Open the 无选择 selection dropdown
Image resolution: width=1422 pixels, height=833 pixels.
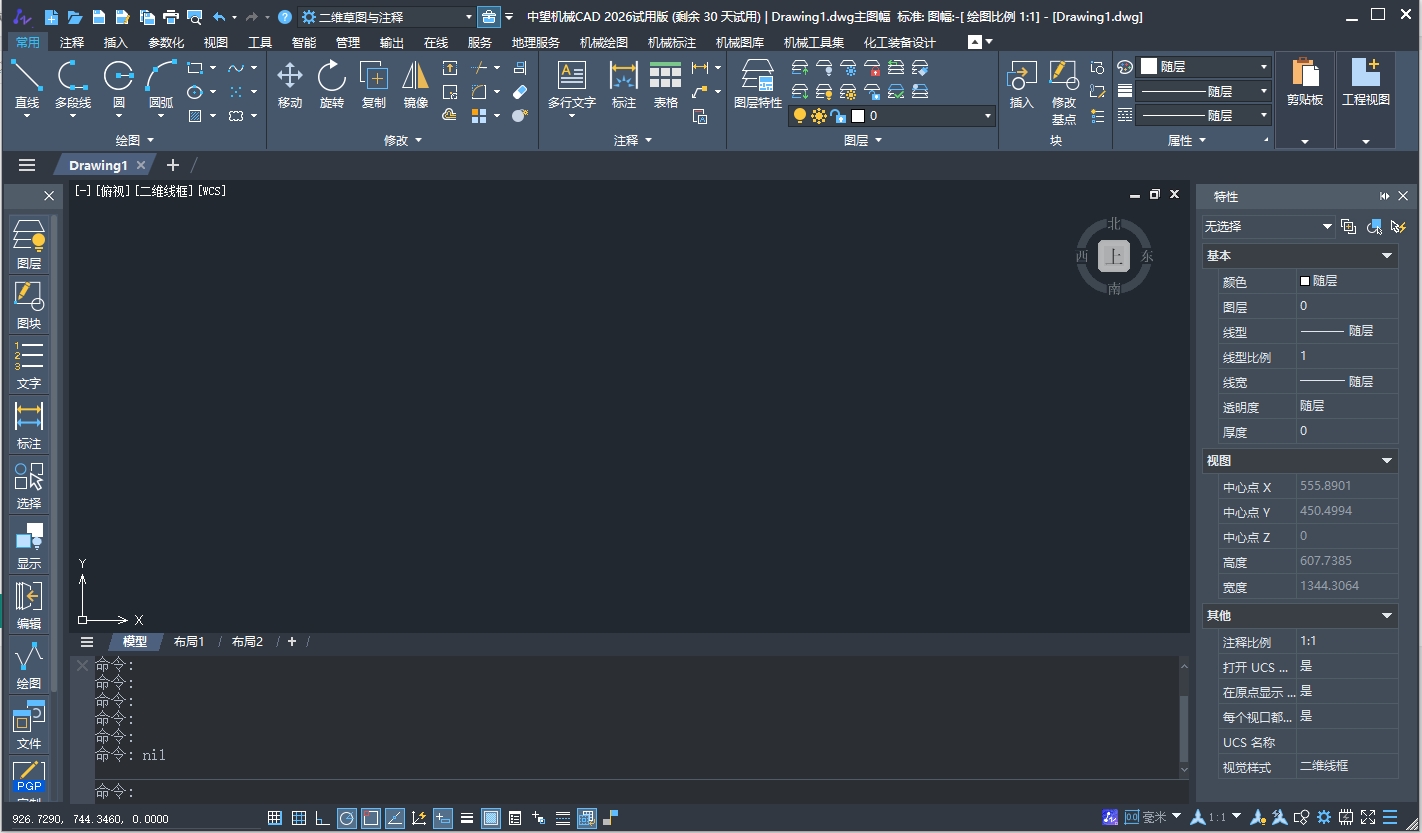[1268, 226]
